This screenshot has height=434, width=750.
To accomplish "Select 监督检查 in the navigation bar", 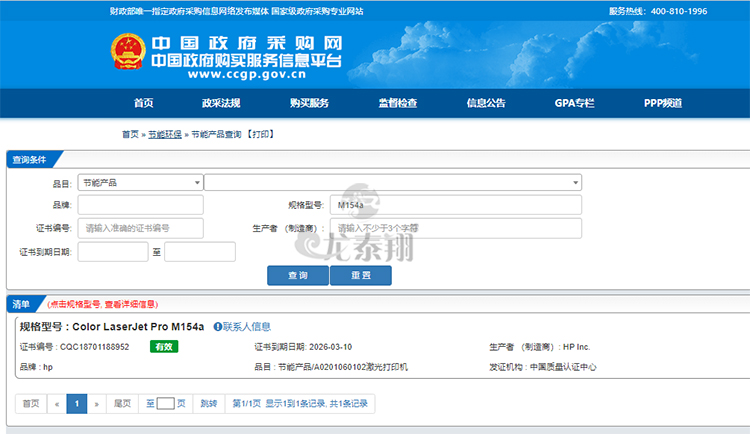I will point(397,103).
